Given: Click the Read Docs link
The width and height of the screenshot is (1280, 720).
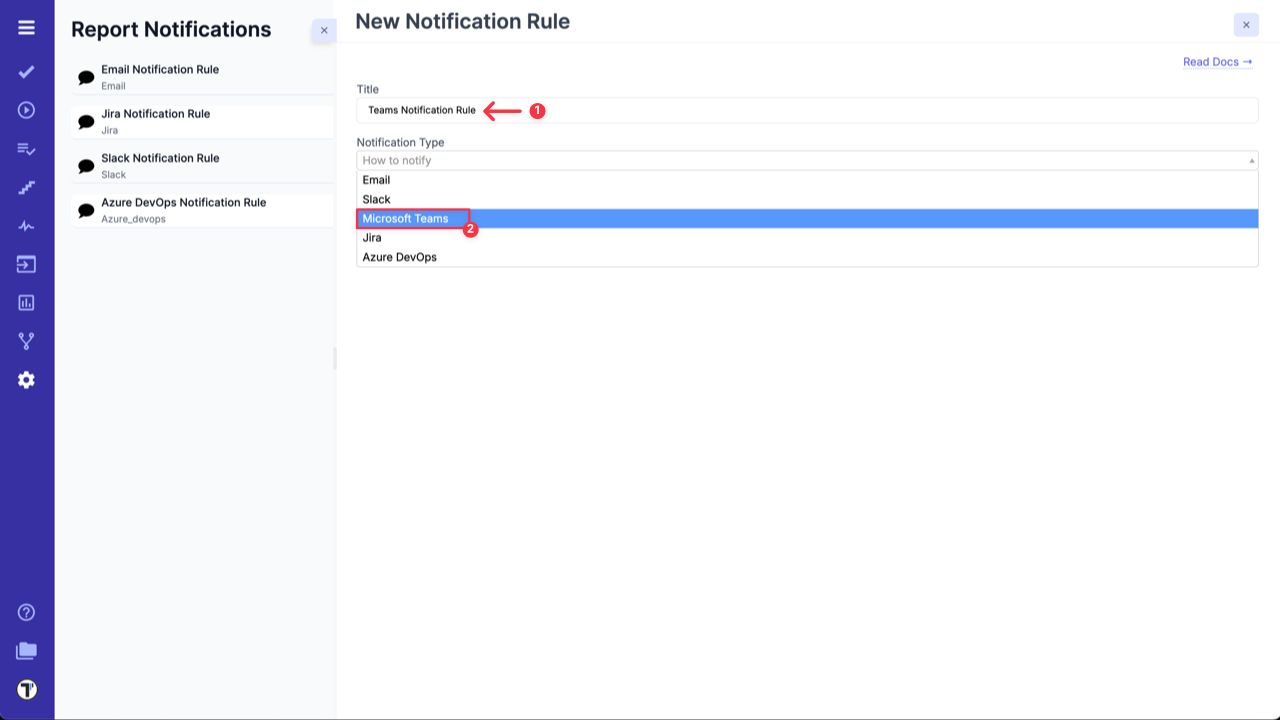Looking at the screenshot, I should pyautogui.click(x=1216, y=61).
